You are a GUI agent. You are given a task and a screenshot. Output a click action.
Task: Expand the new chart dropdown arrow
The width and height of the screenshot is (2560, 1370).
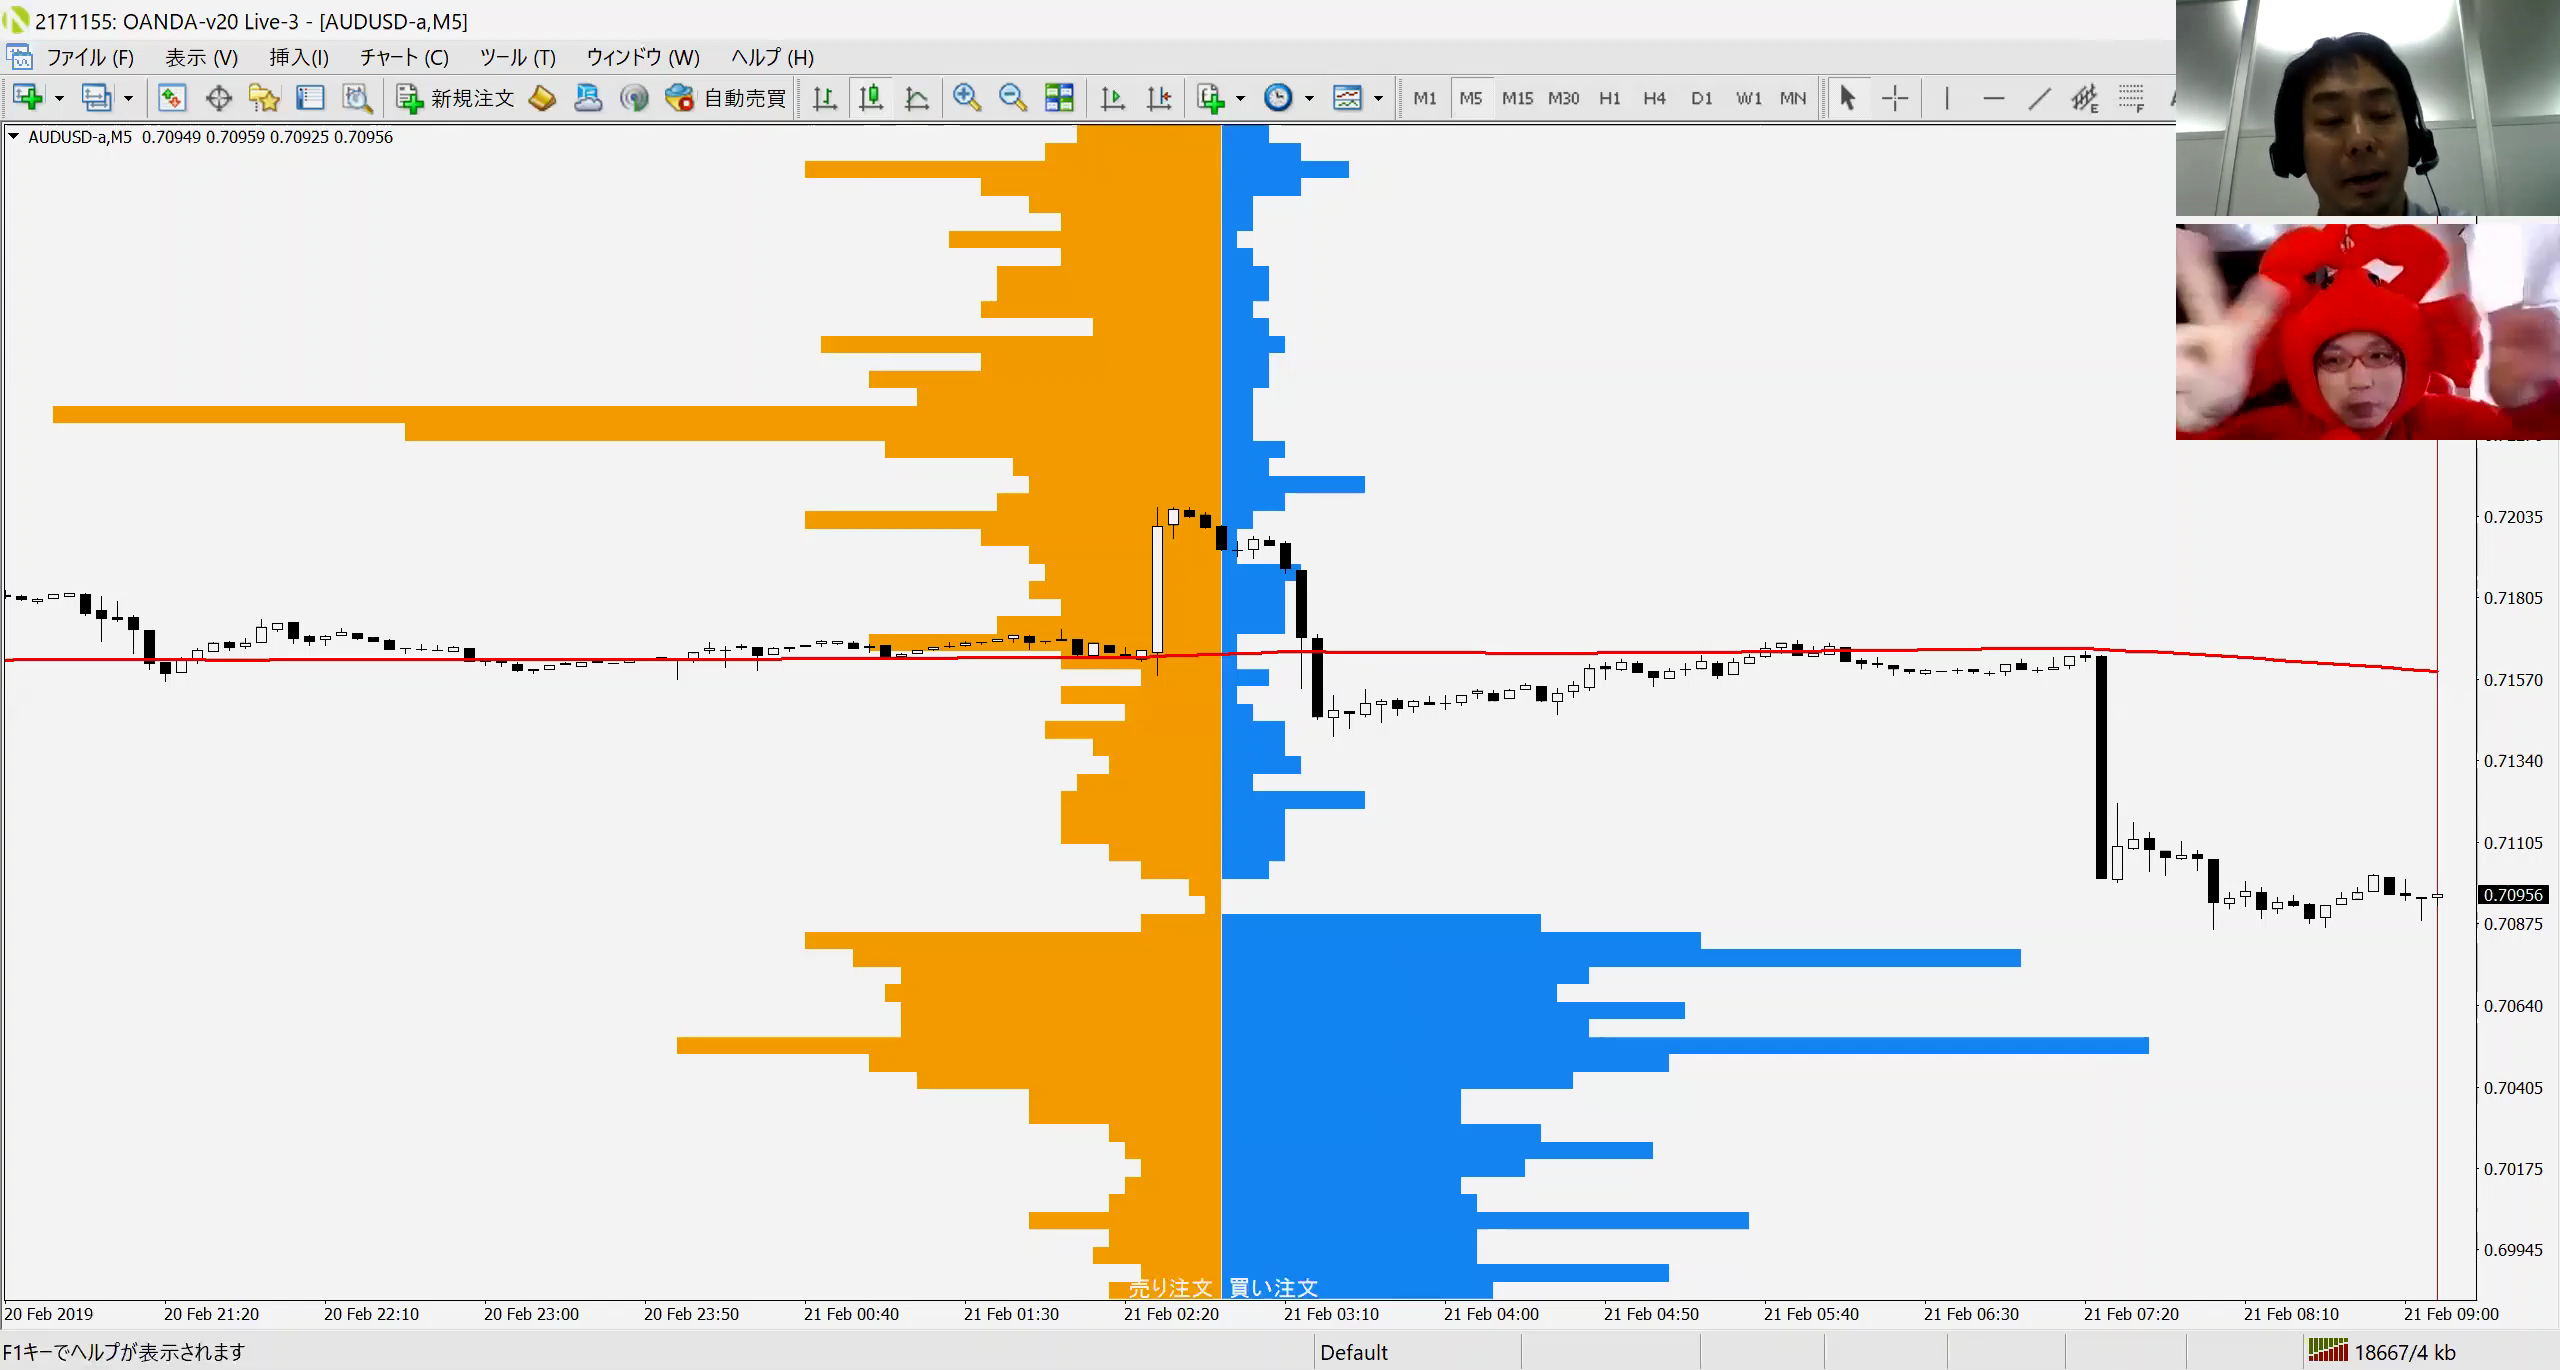(59, 98)
